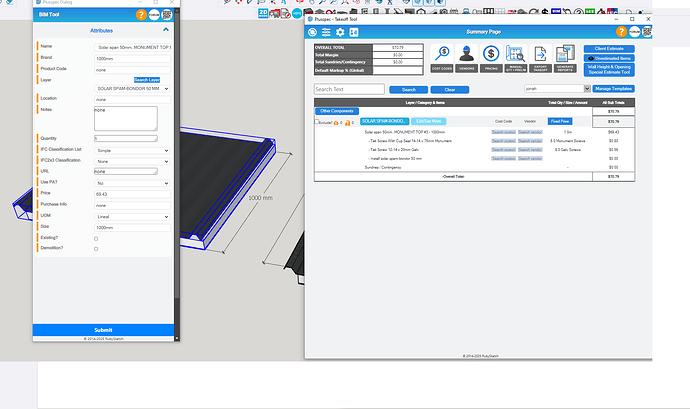This screenshot has height=409, width=690.
Task: Click the Notes text area
Action: (x=126, y=118)
